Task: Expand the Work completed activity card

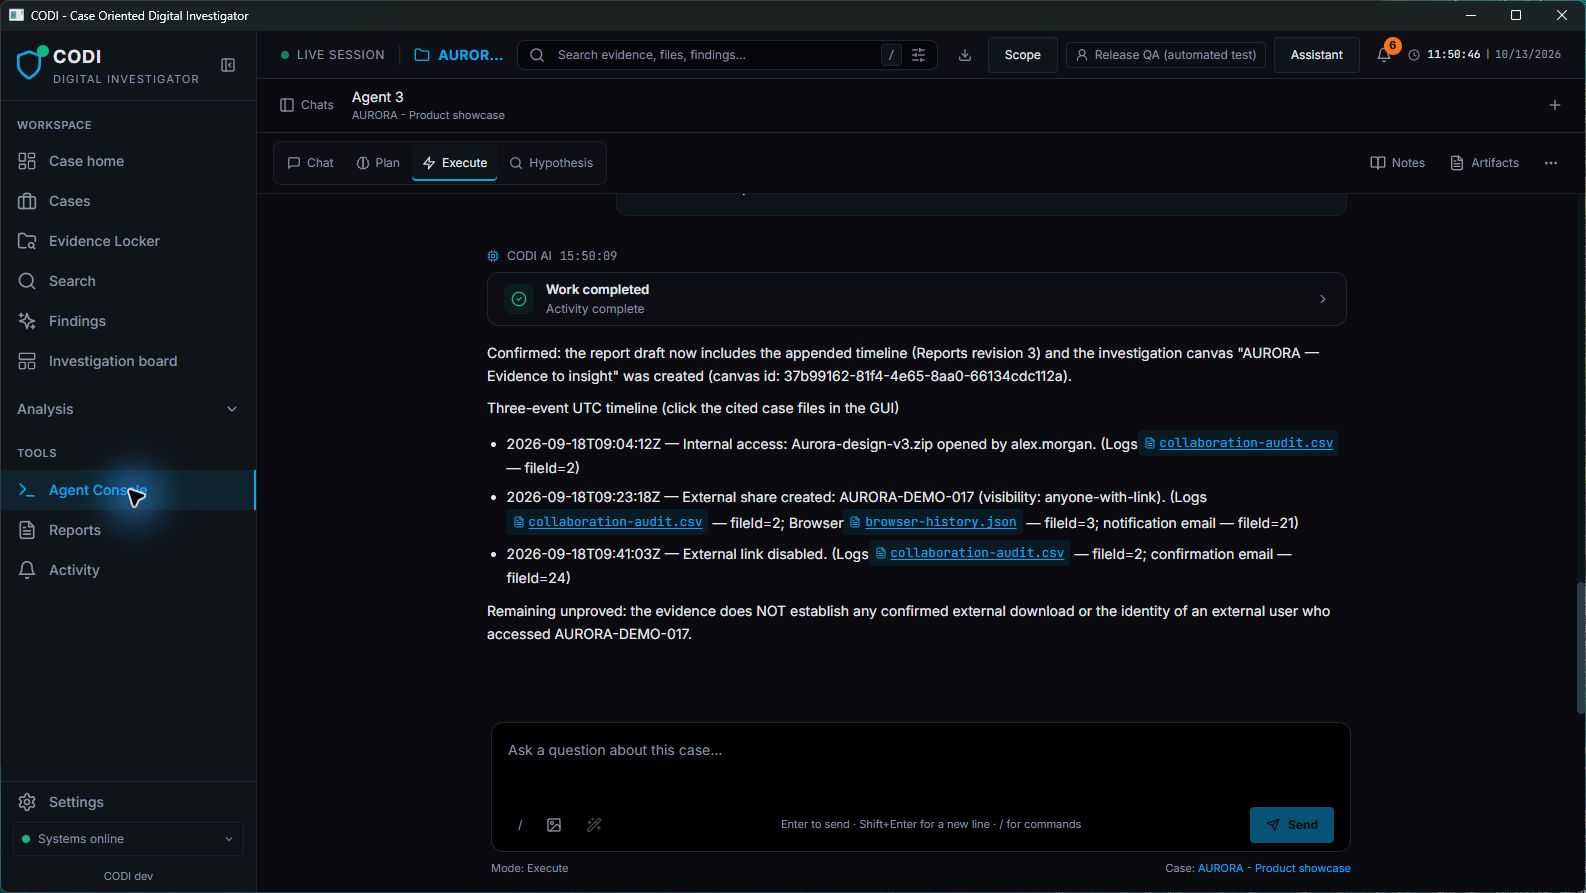Action: point(917,299)
